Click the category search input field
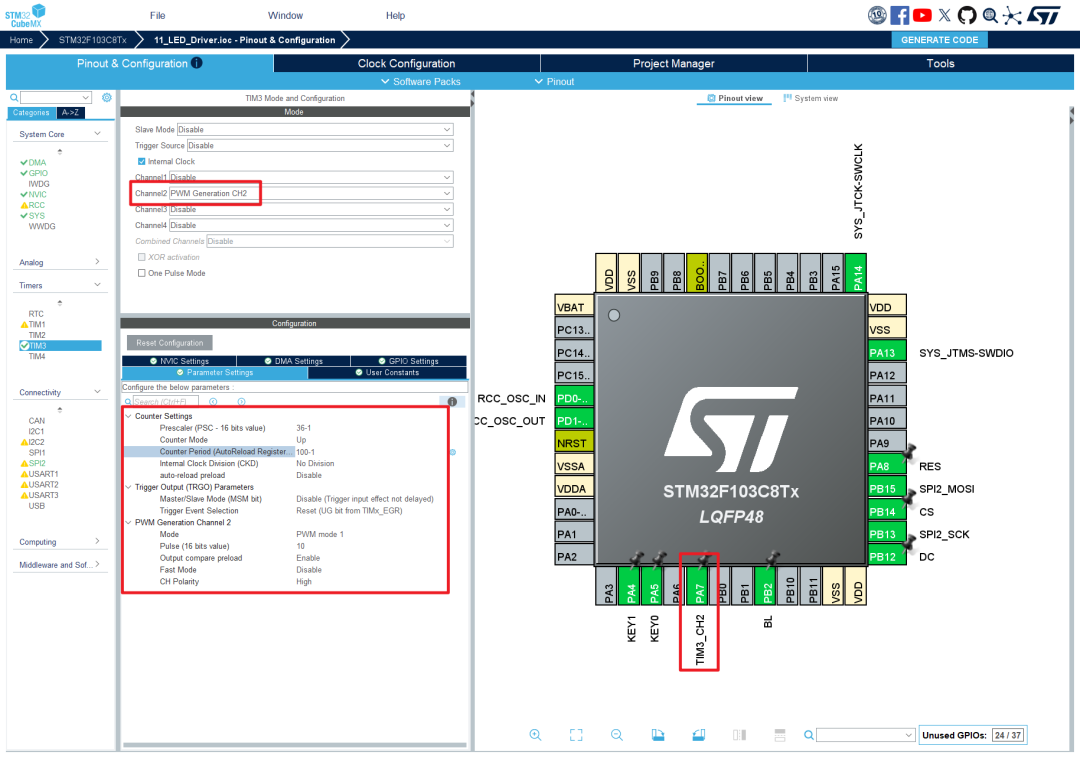The image size is (1080, 758). pyautogui.click(x=55, y=98)
